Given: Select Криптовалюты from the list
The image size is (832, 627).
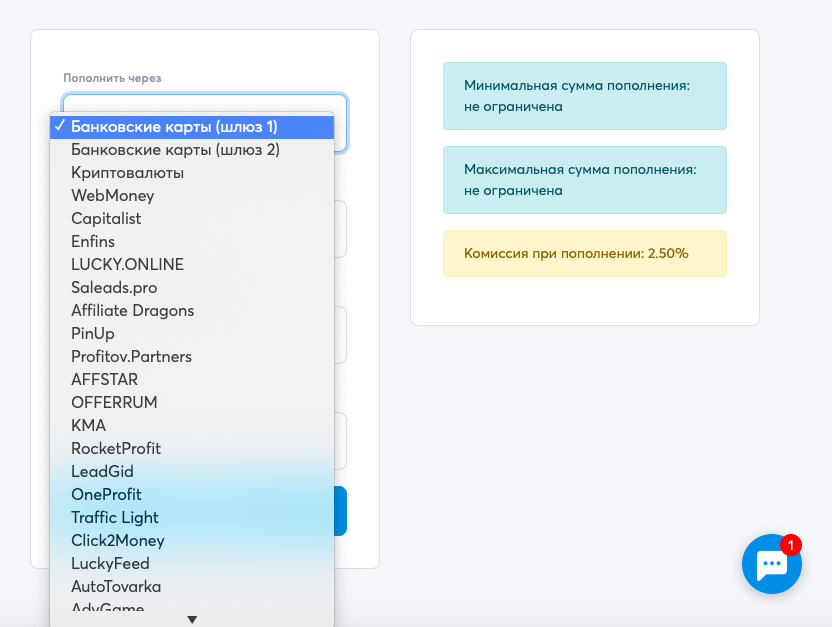Looking at the screenshot, I should [192, 173].
